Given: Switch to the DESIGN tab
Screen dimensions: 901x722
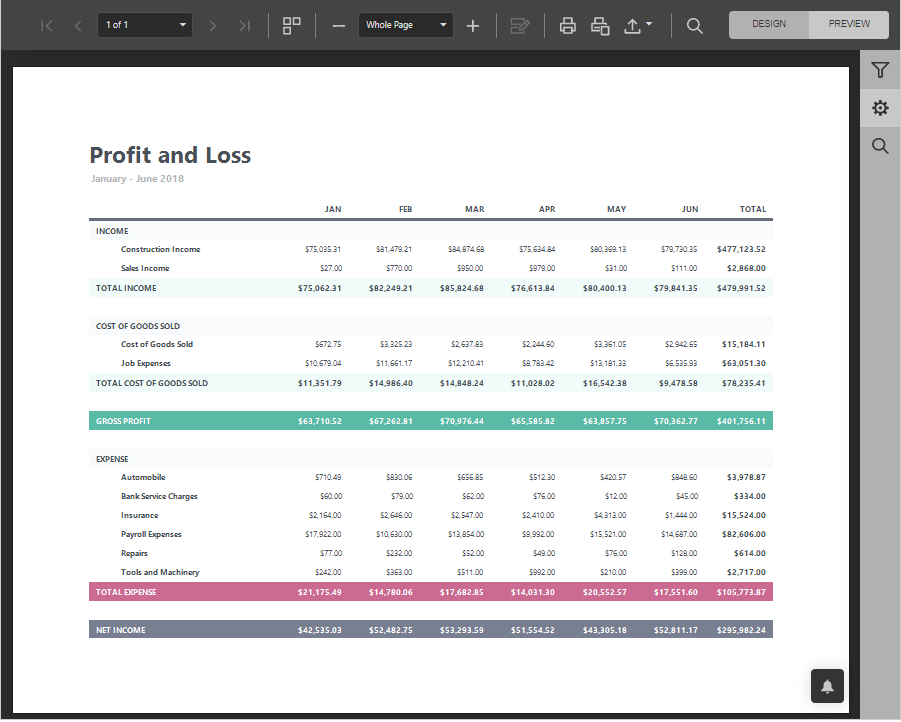Looking at the screenshot, I should (x=769, y=24).
